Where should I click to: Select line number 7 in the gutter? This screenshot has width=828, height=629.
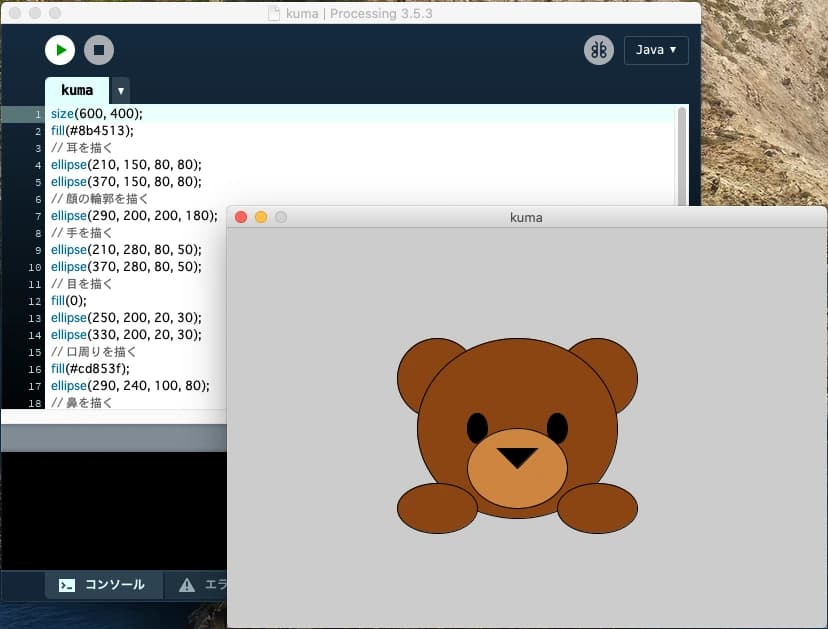pyautogui.click(x=37, y=216)
